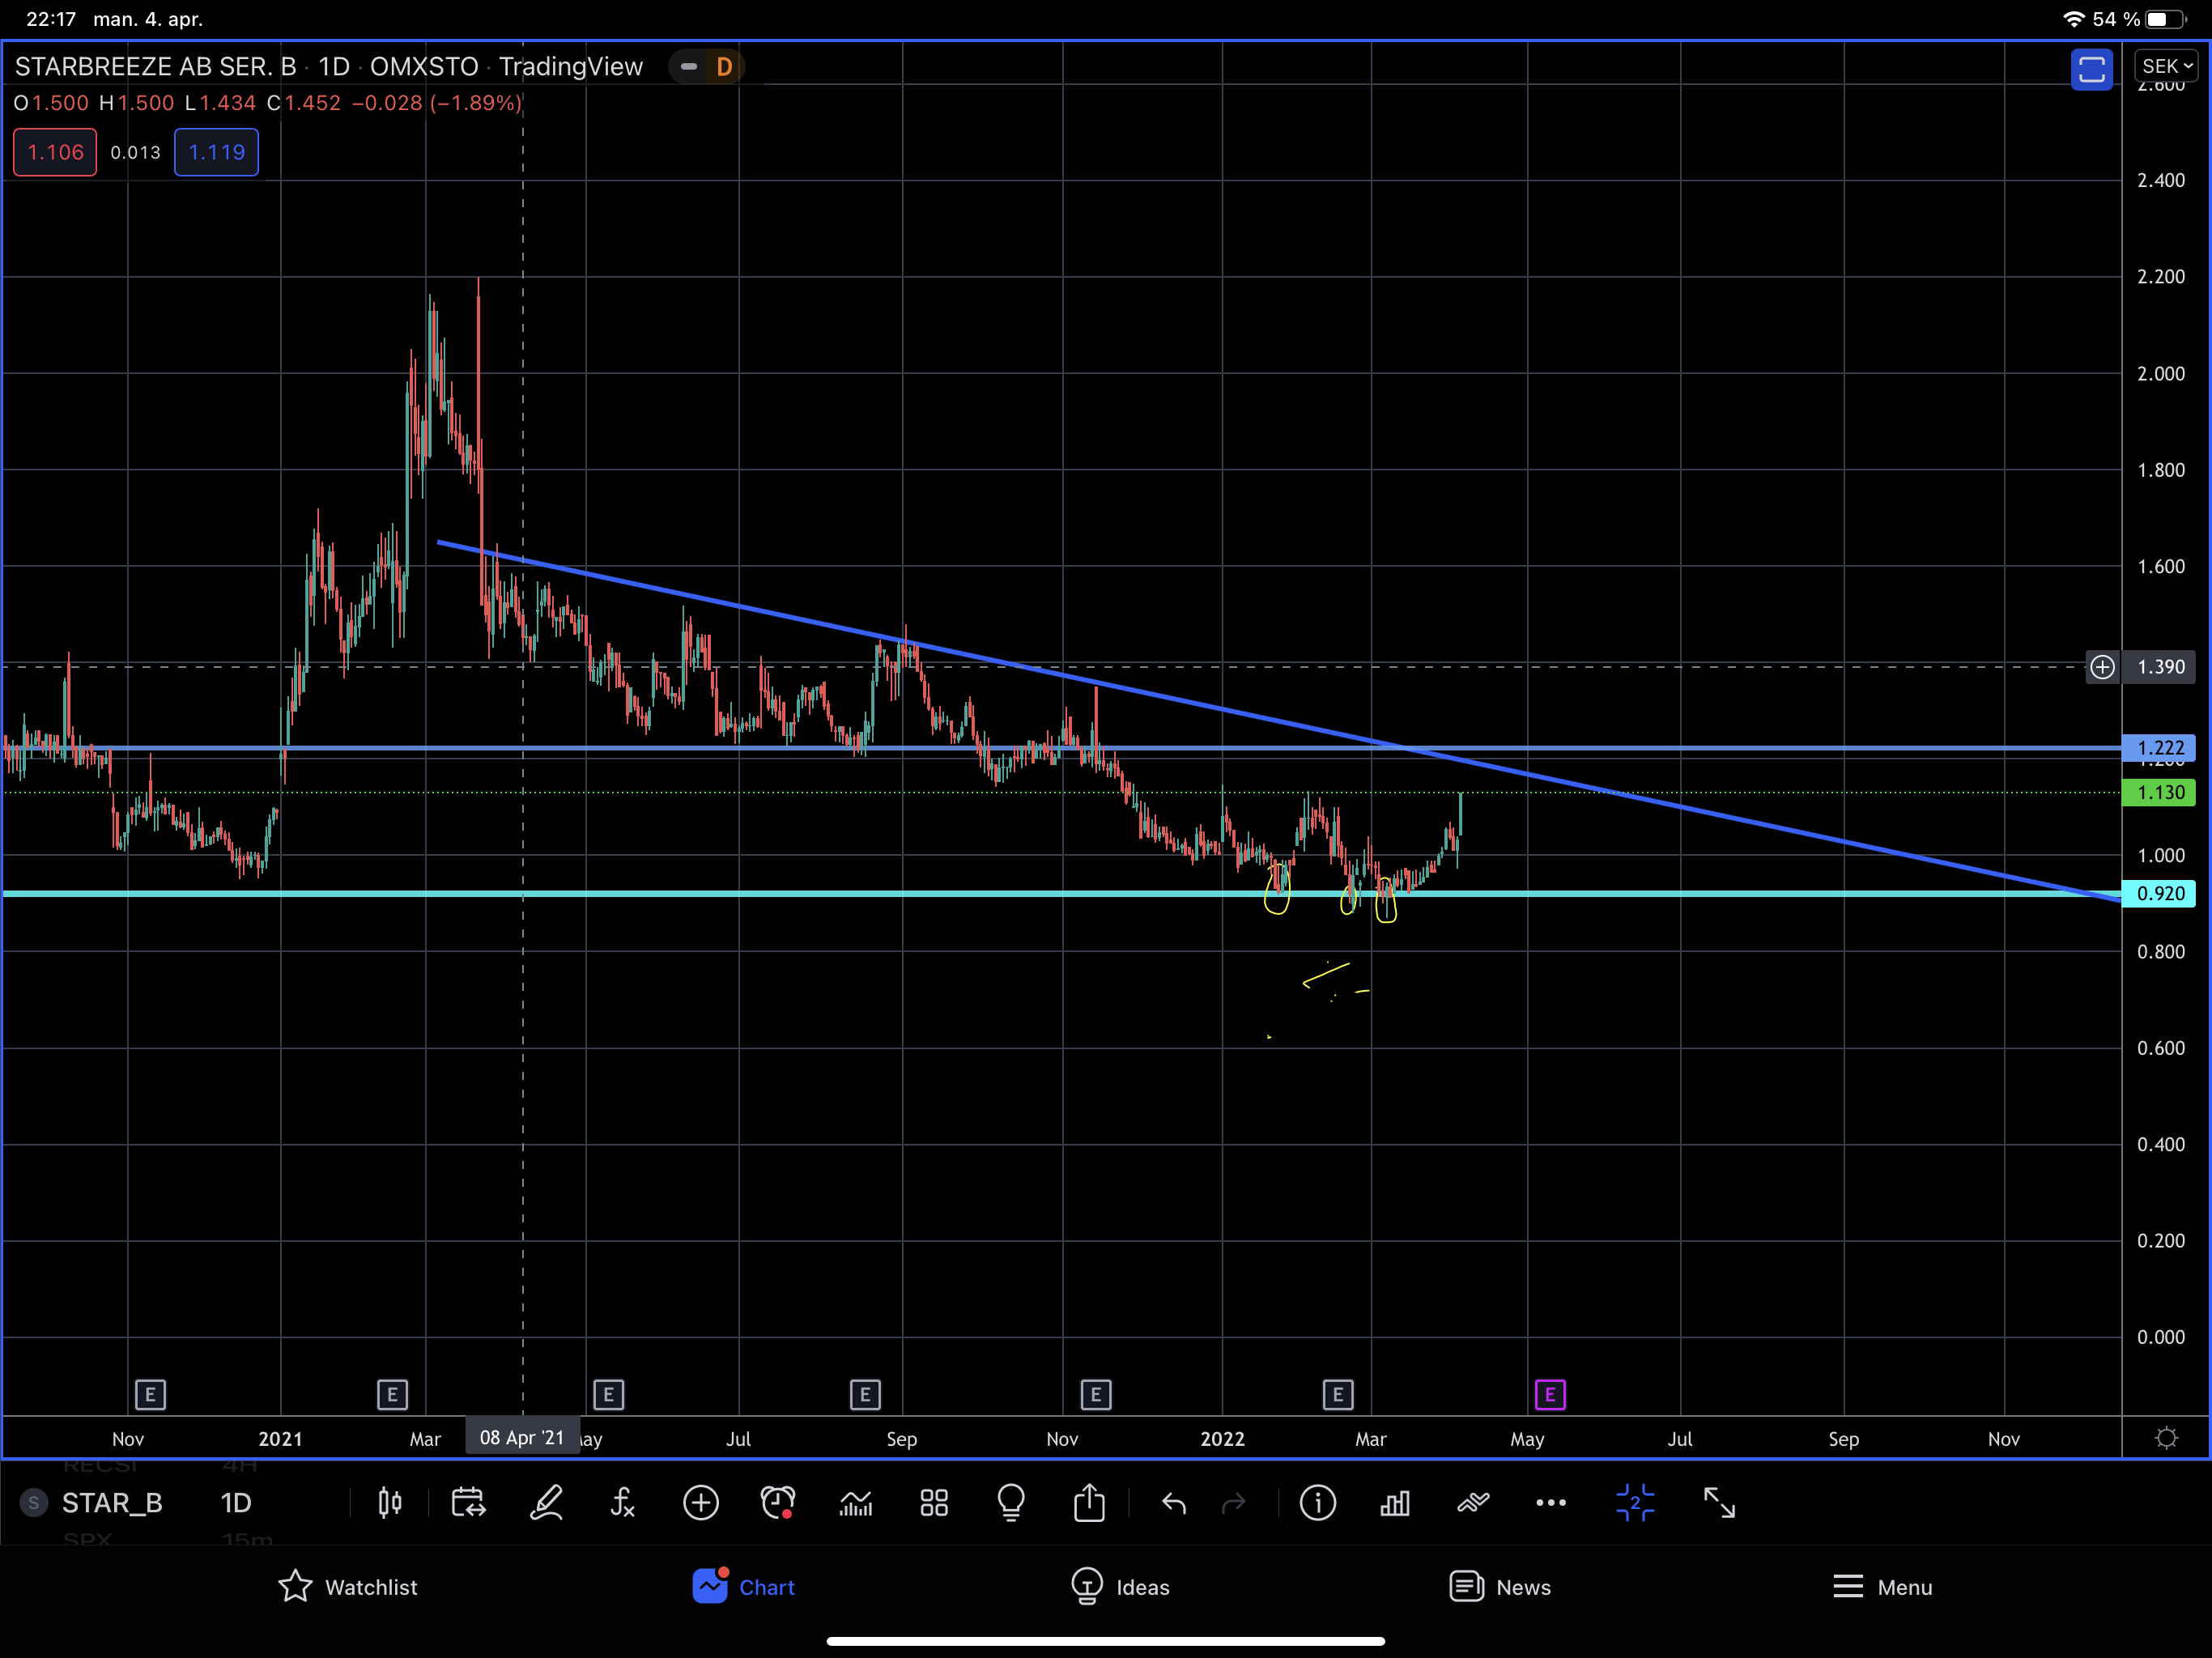Open the symbol info icon
This screenshot has width=2212, height=1658.
(1317, 1502)
